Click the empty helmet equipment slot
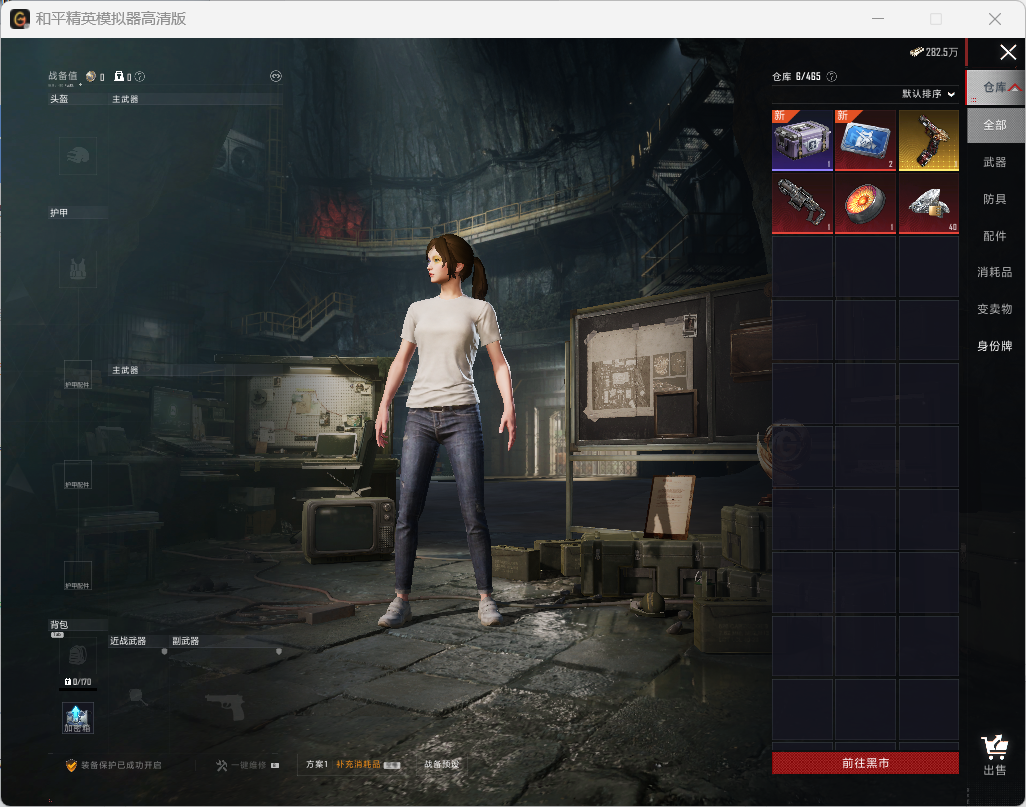This screenshot has height=807, width=1026. pyautogui.click(x=78, y=156)
